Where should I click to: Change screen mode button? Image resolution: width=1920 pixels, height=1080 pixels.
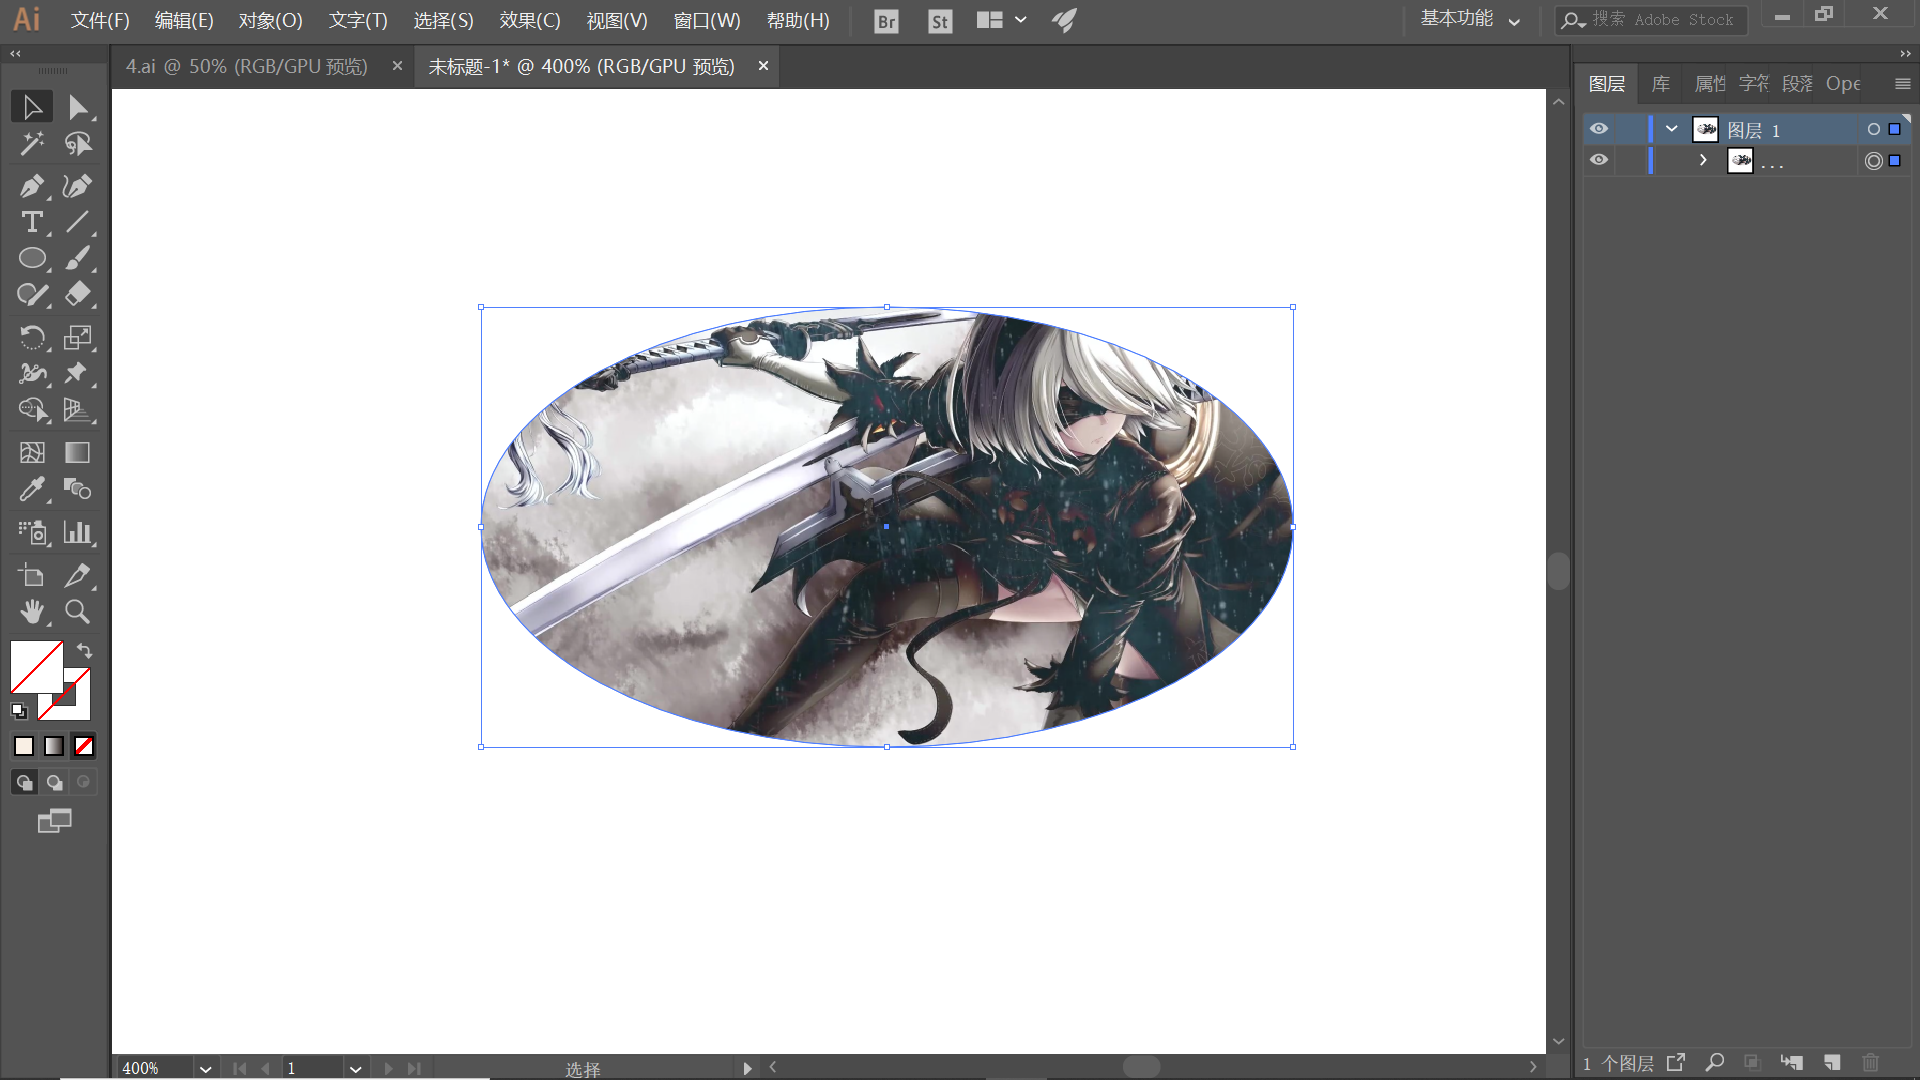[x=55, y=821]
